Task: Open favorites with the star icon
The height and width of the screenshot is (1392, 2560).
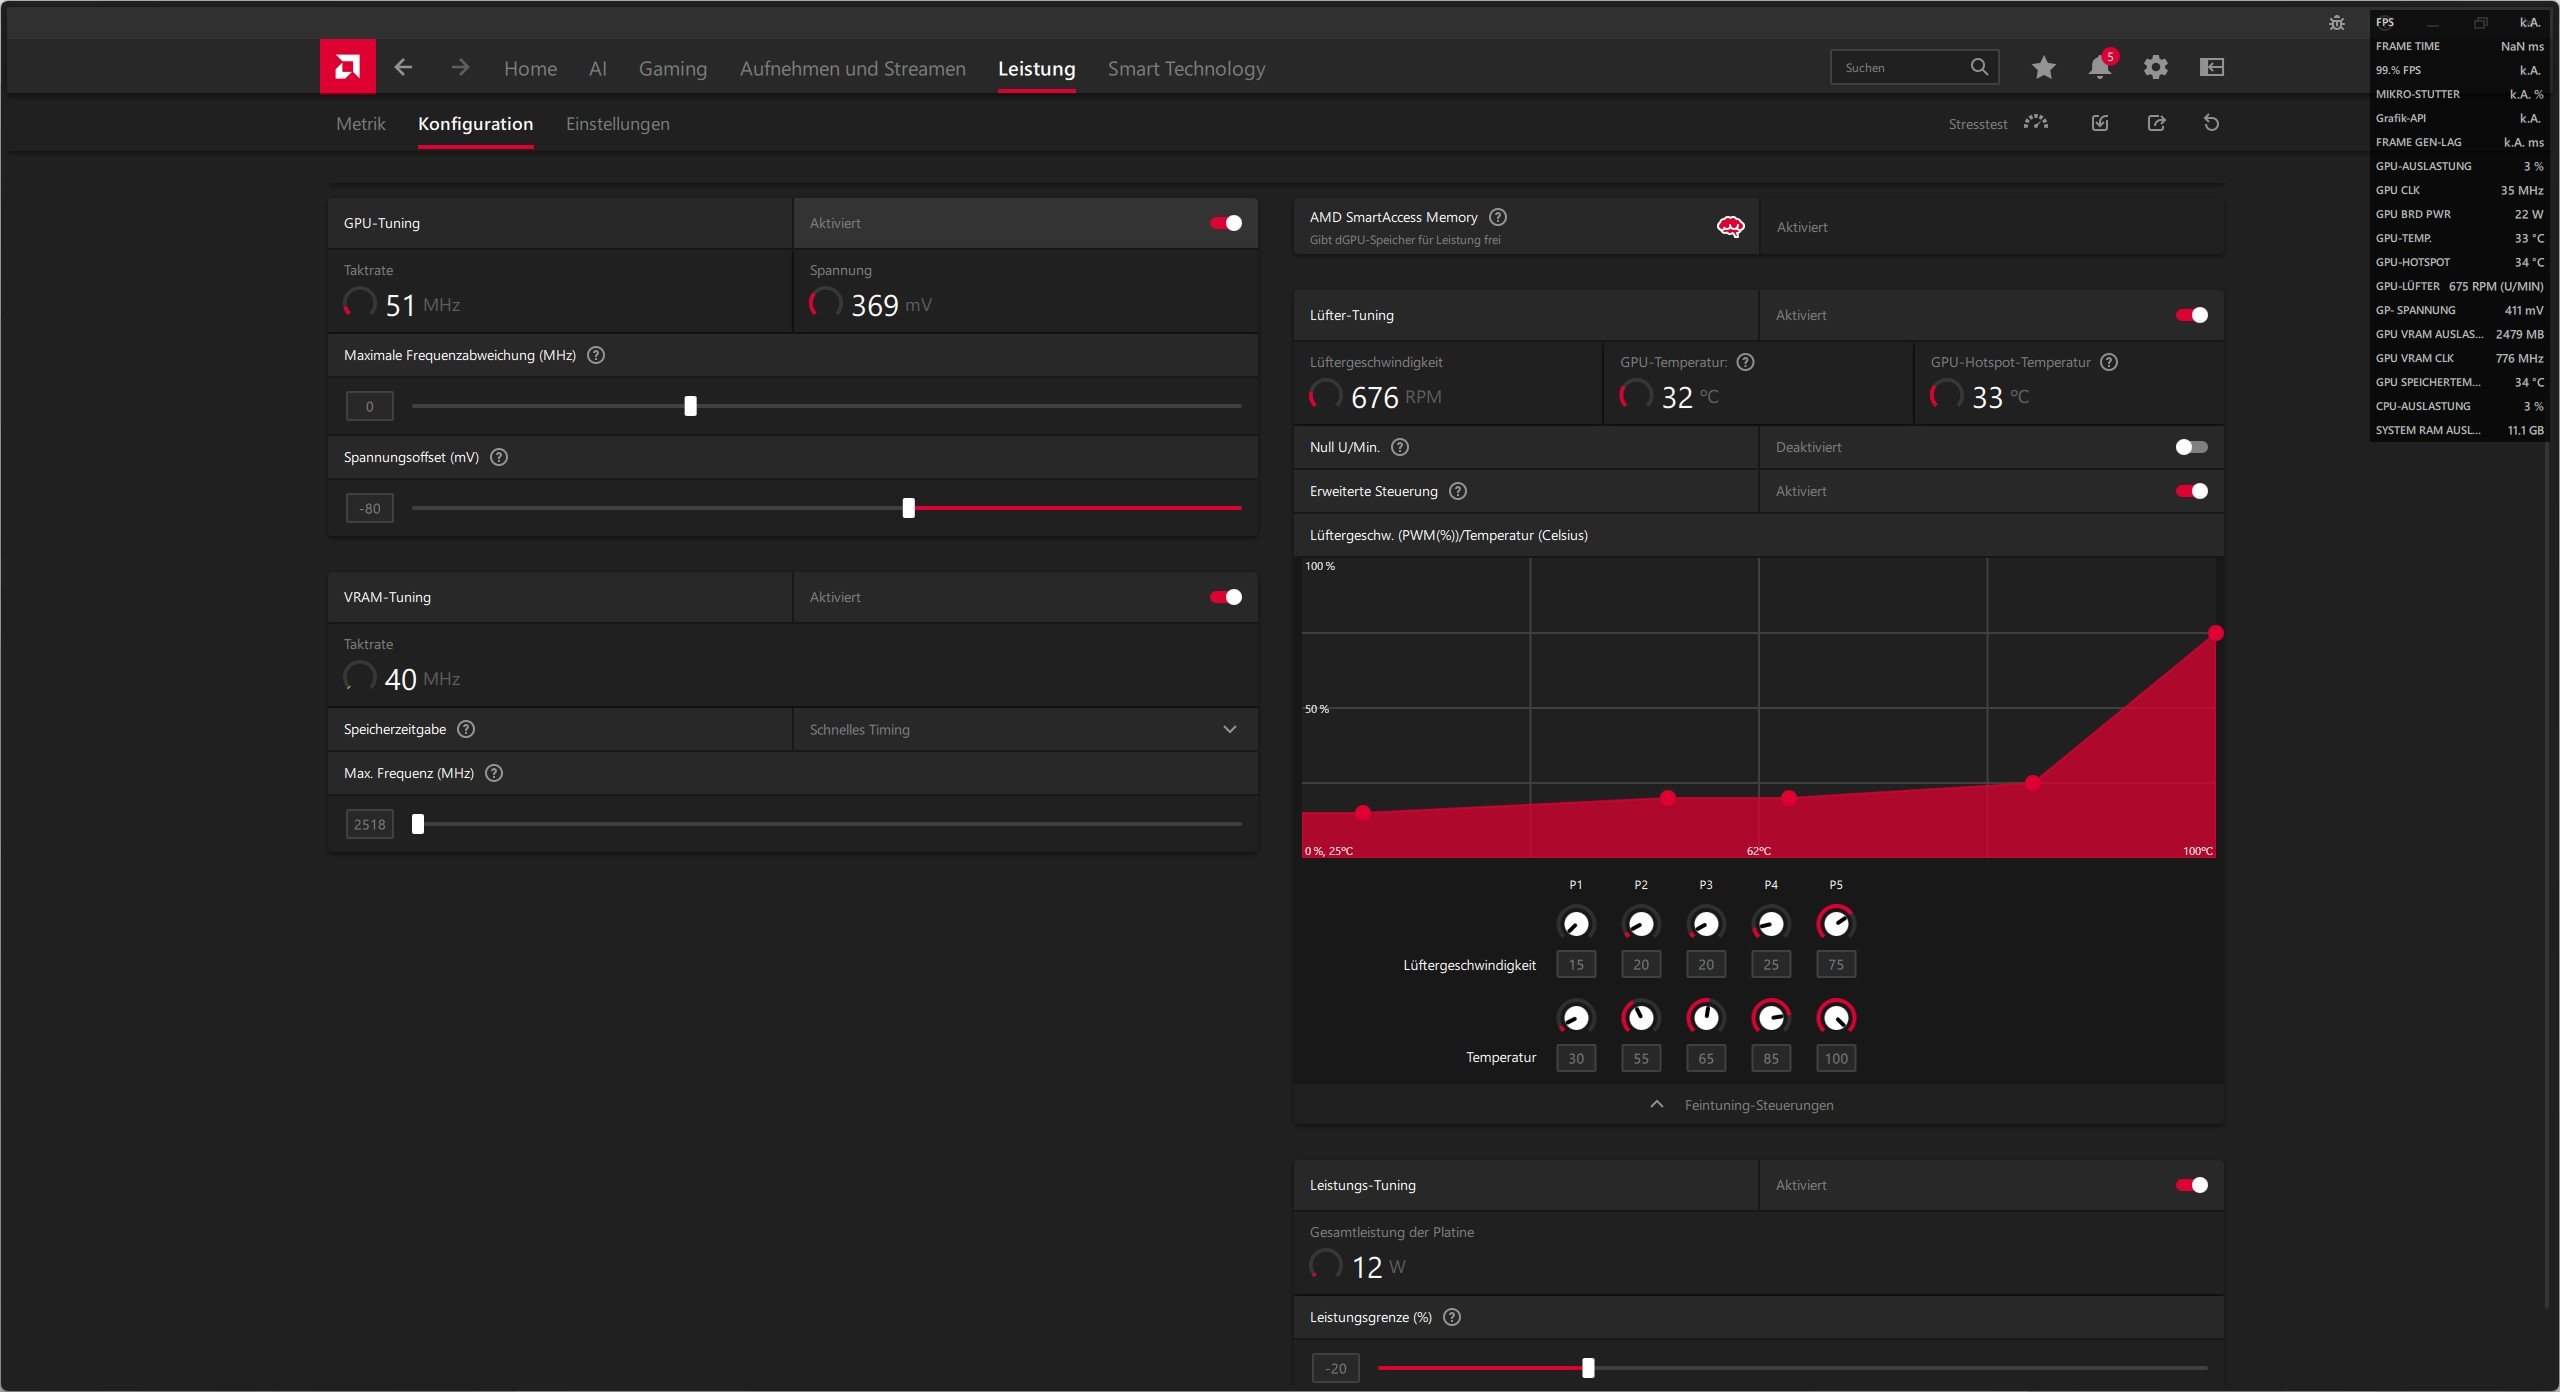Action: coord(2043,67)
